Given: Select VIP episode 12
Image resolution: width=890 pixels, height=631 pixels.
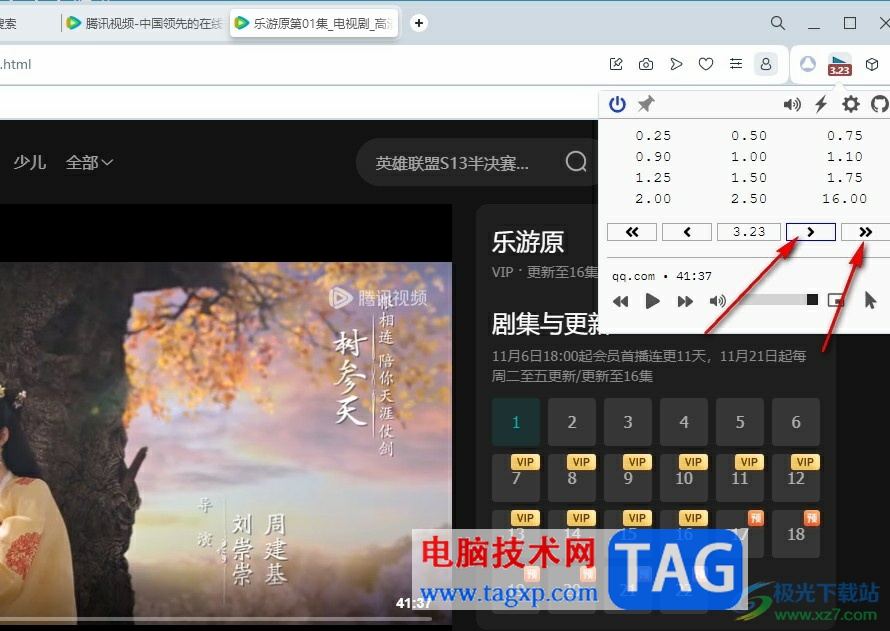Looking at the screenshot, I should click(x=796, y=478).
